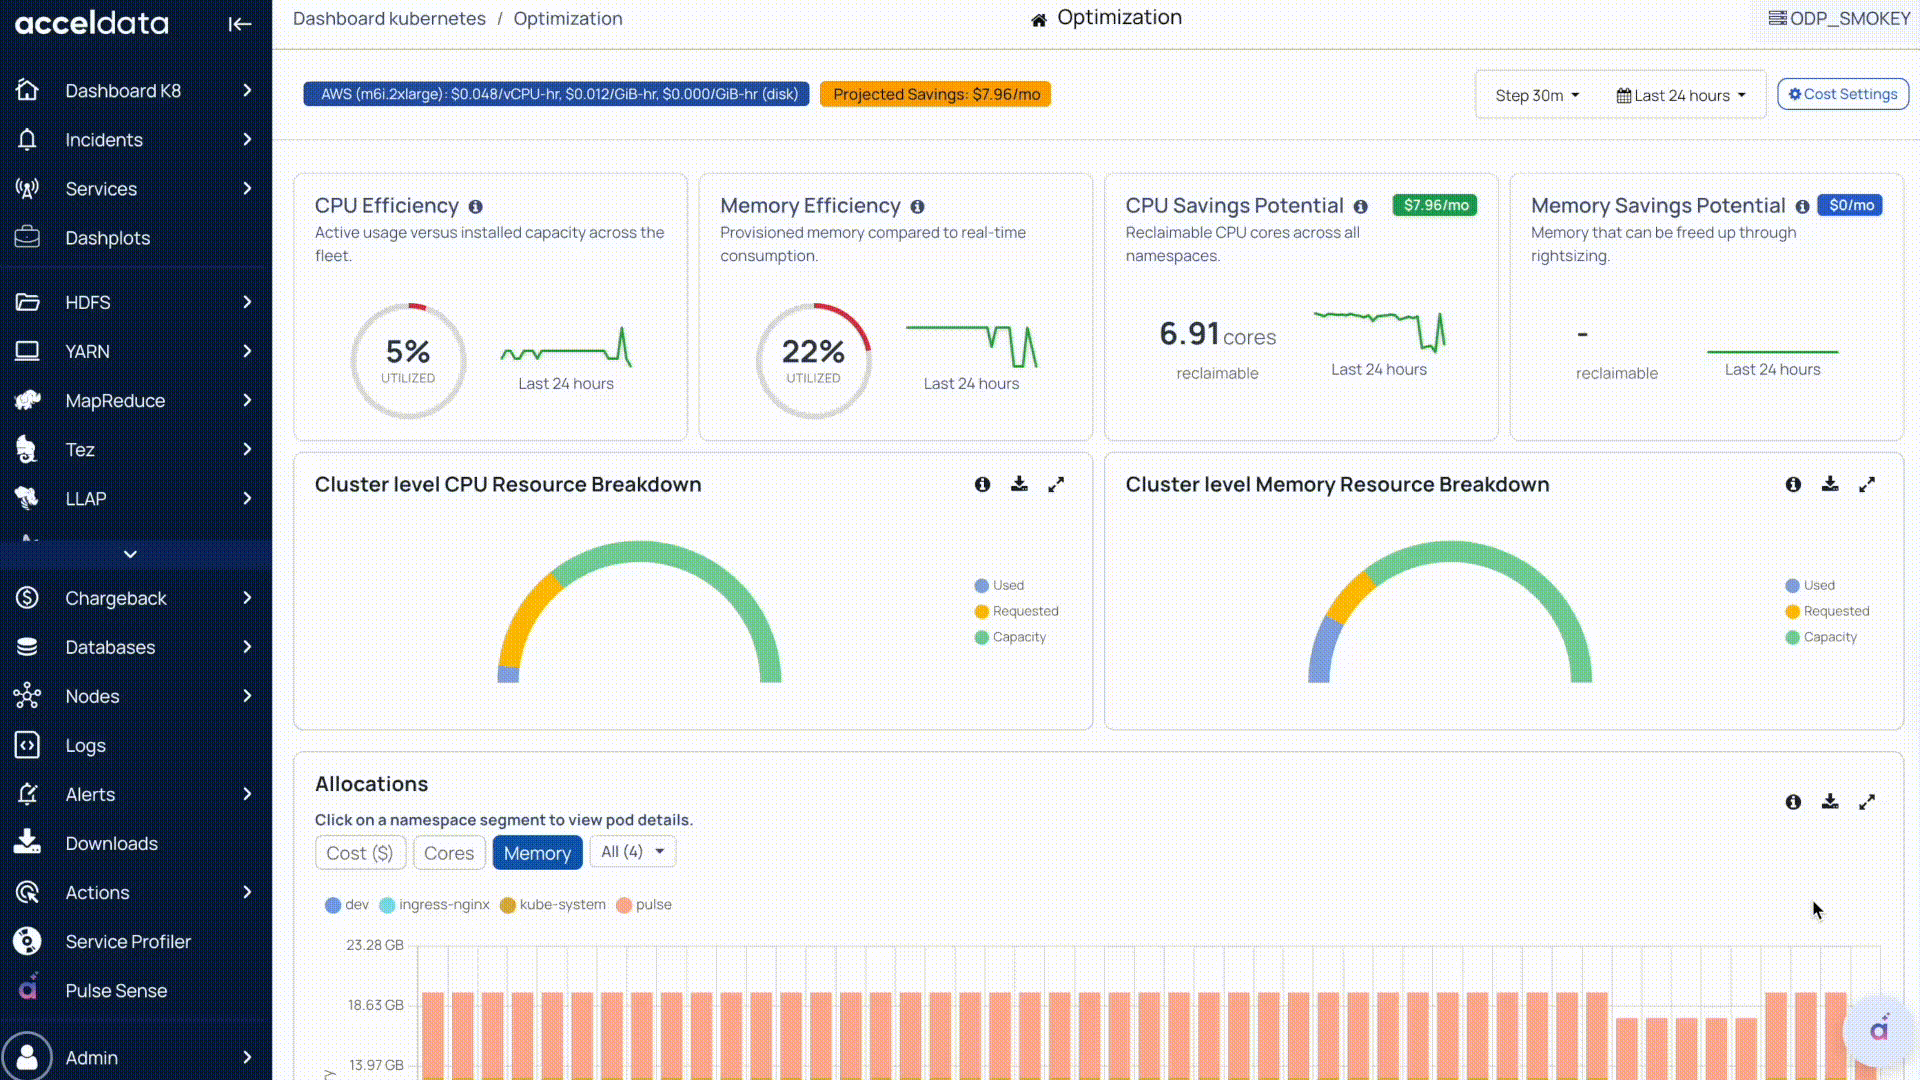Click the home icon beside Optimization

point(1039,20)
